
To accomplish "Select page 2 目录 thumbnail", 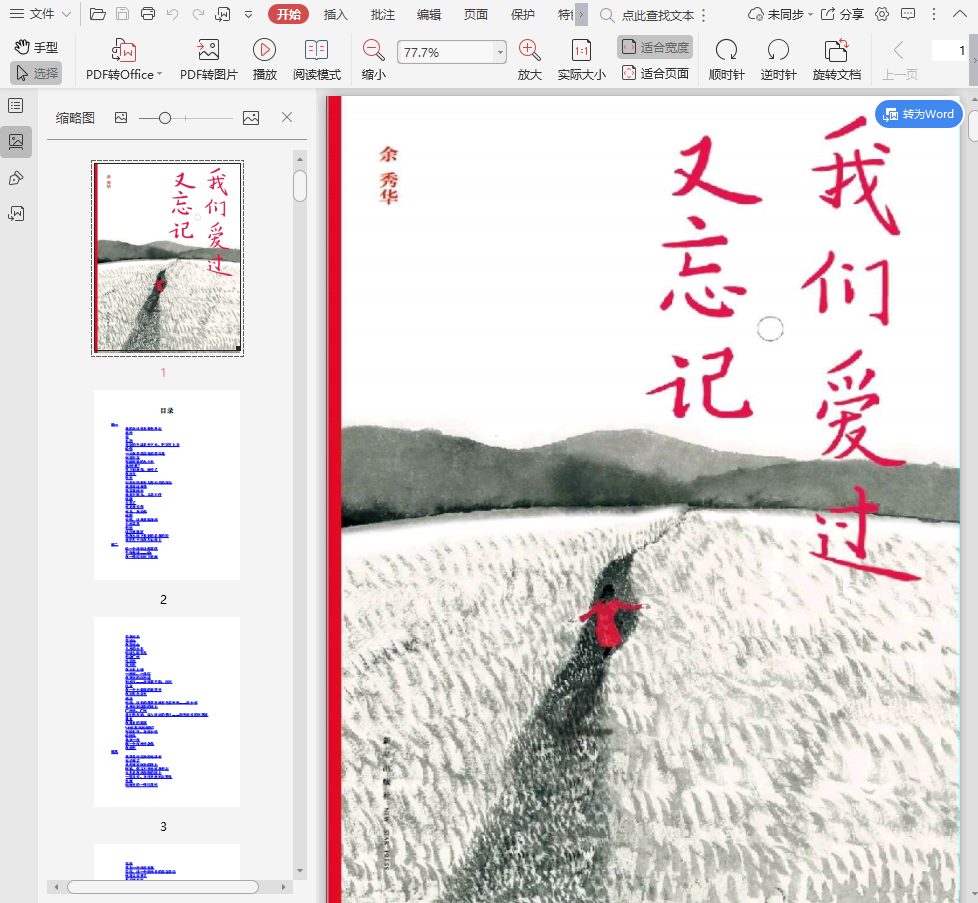I will pyautogui.click(x=167, y=485).
